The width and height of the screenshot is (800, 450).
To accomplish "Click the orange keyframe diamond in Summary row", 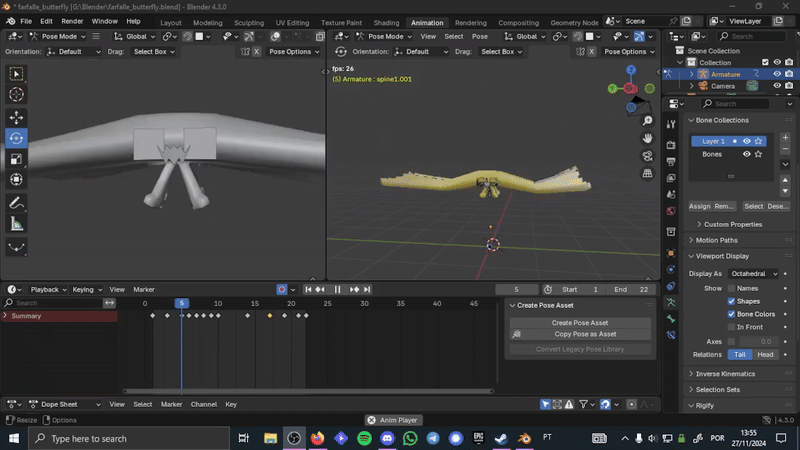I will [x=269, y=316].
